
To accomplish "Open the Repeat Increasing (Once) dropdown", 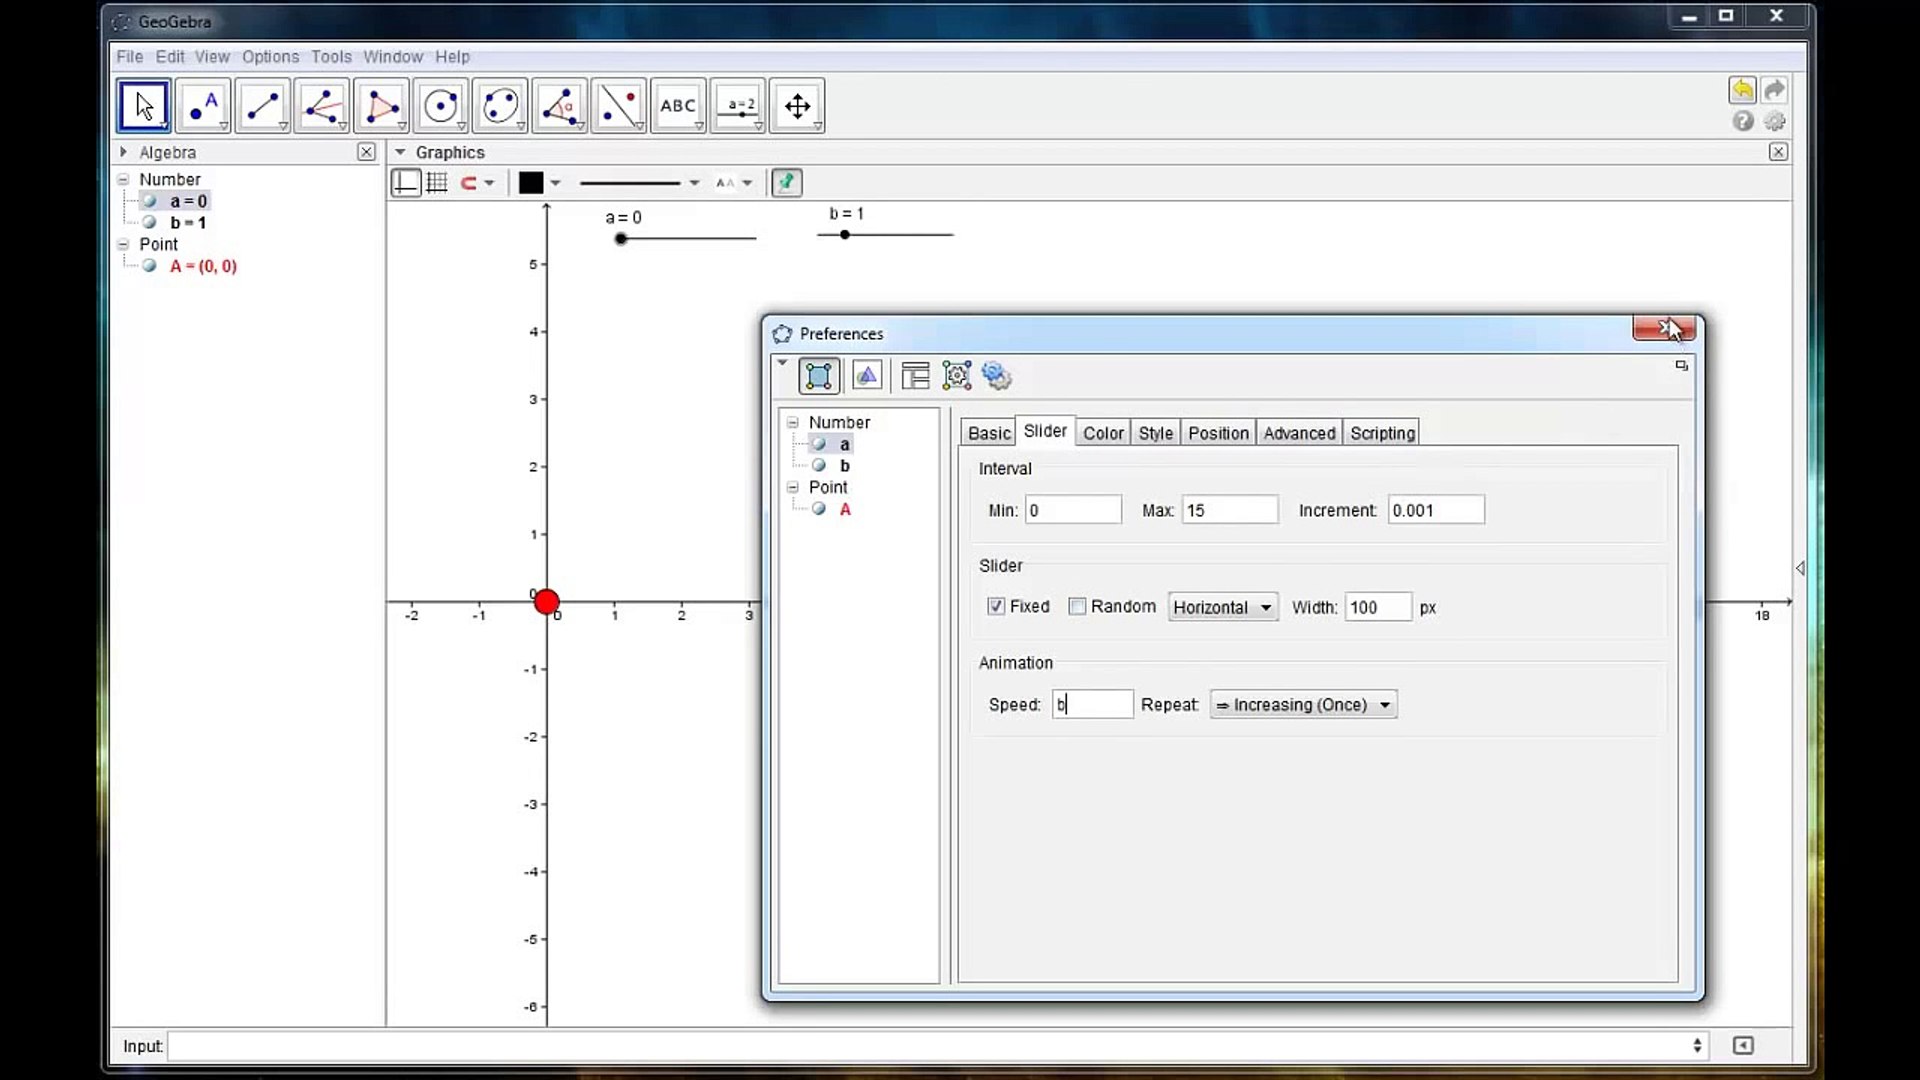I will (x=1303, y=705).
